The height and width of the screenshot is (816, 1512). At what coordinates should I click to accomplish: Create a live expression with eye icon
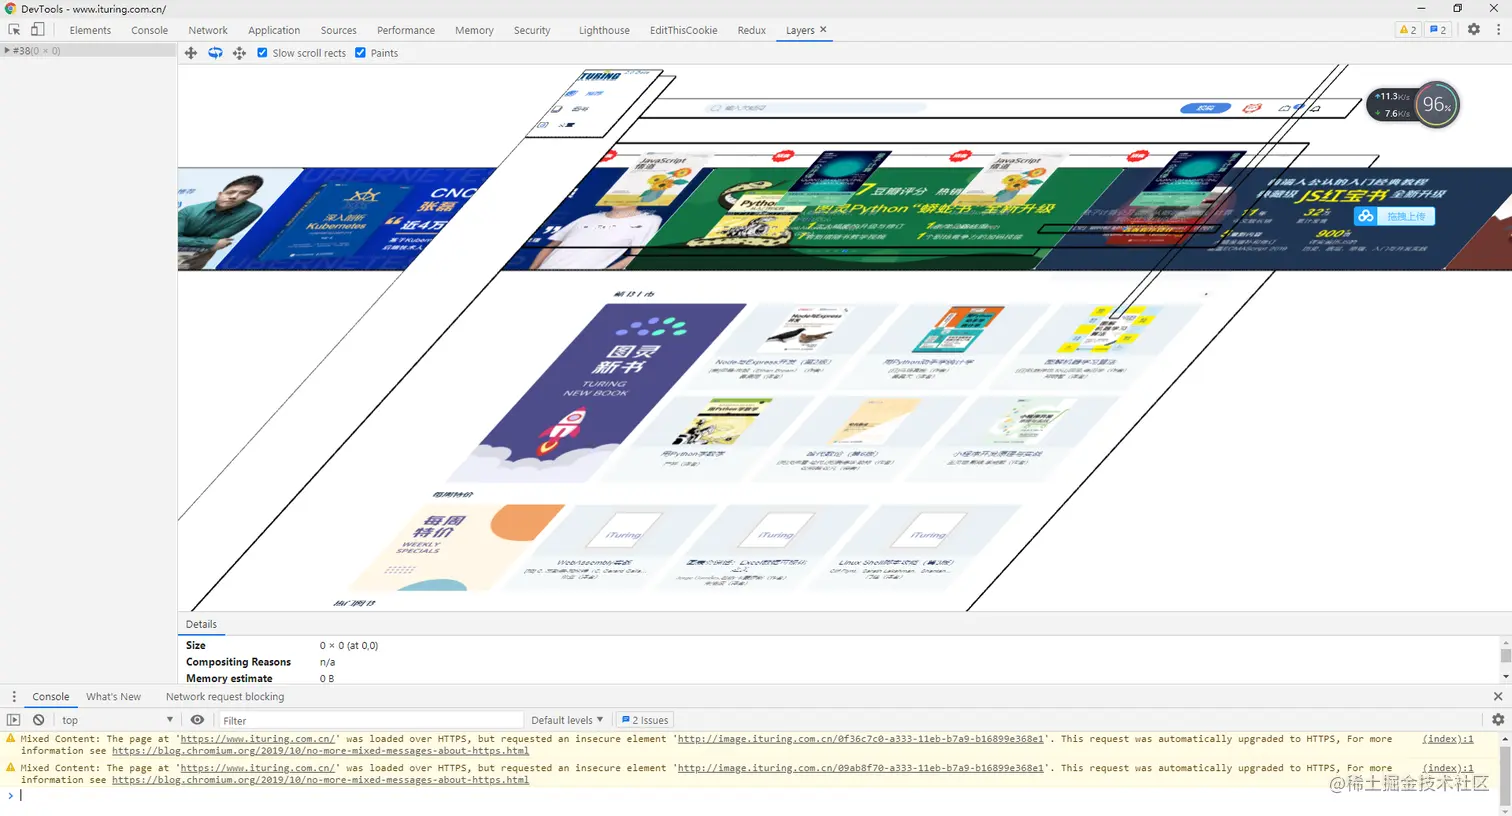pyautogui.click(x=197, y=720)
